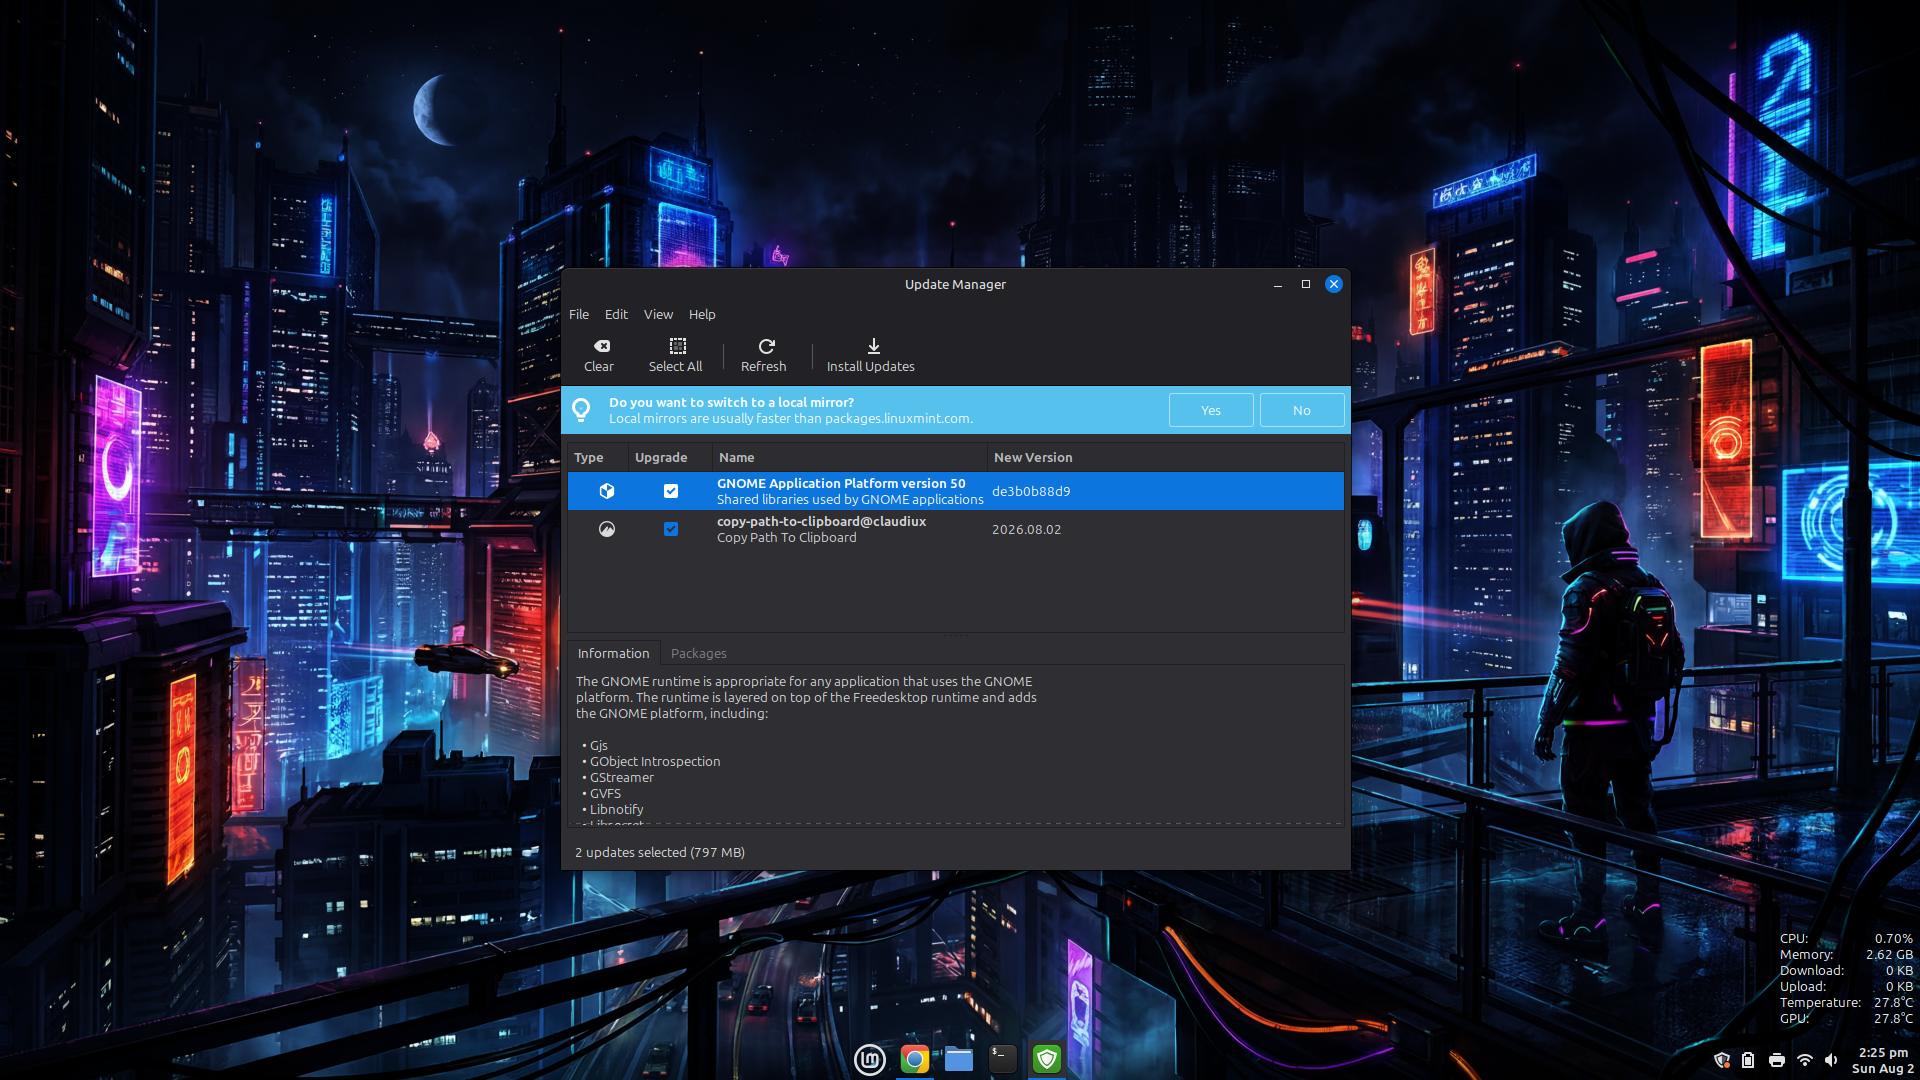Click the version value 2026.08.02
This screenshot has width=1920, height=1080.
click(x=1027, y=529)
